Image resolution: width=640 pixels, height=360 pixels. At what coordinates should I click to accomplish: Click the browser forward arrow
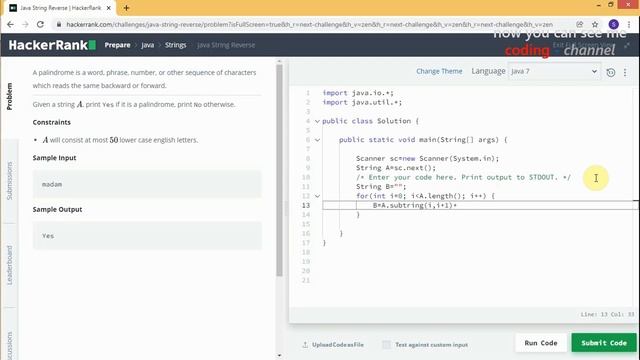[x=25, y=24]
